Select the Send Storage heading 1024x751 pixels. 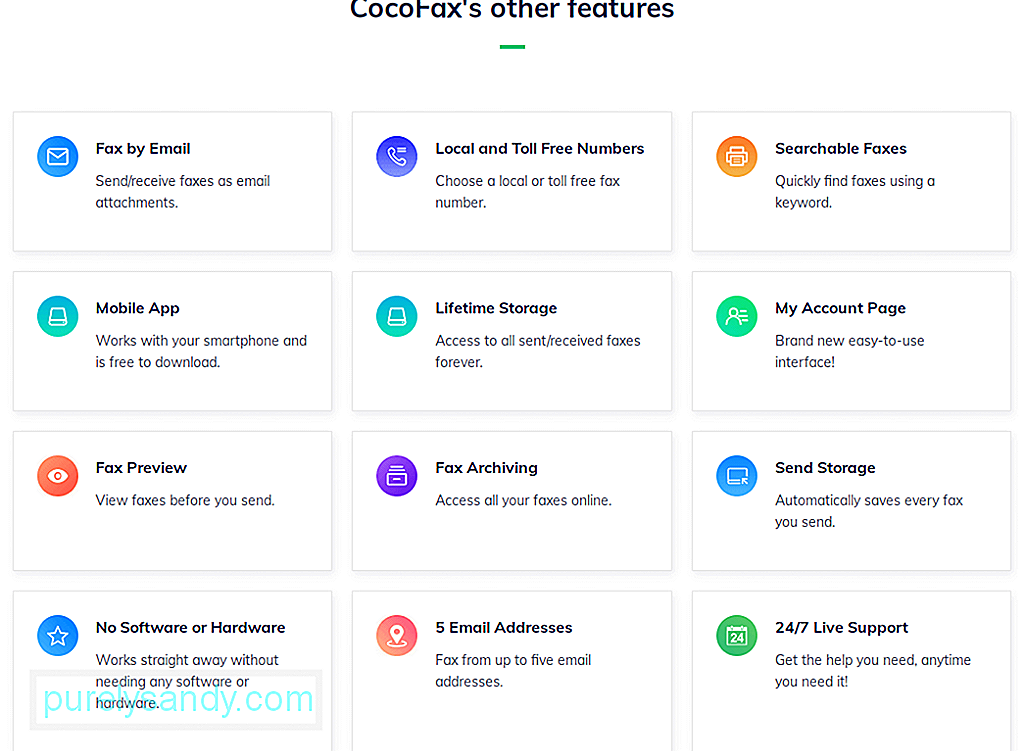825,468
